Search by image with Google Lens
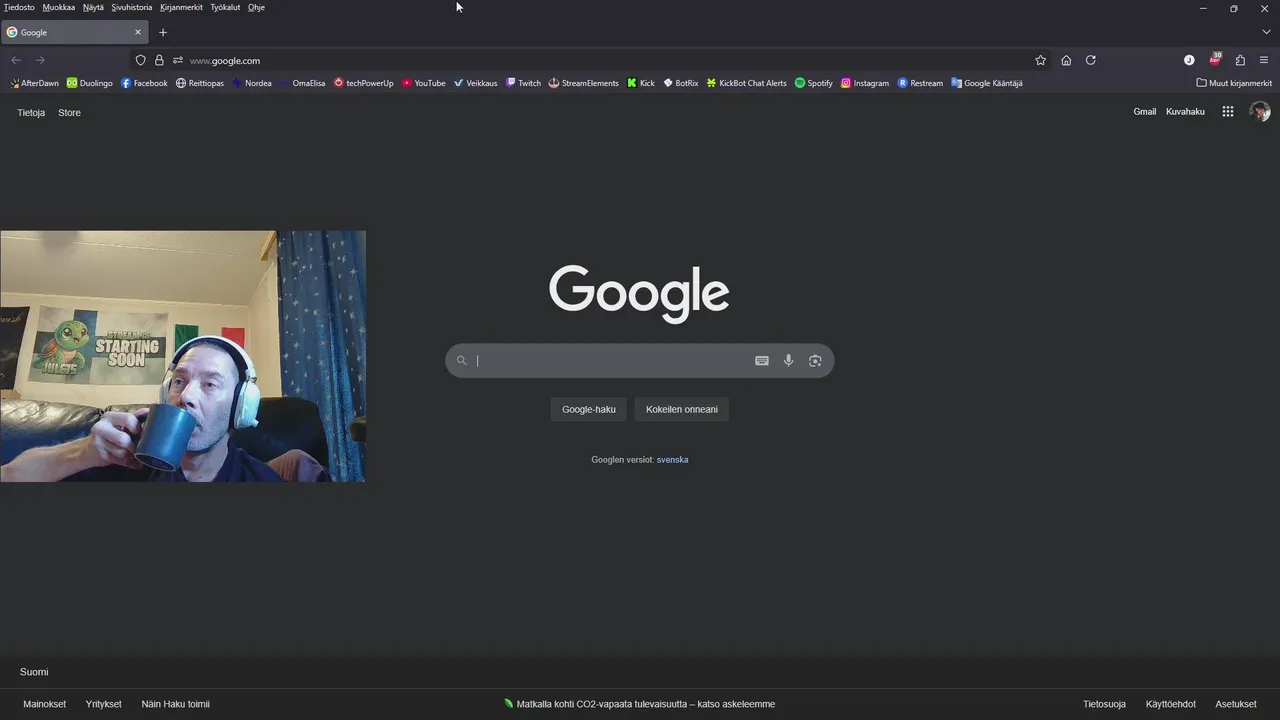 coord(815,361)
